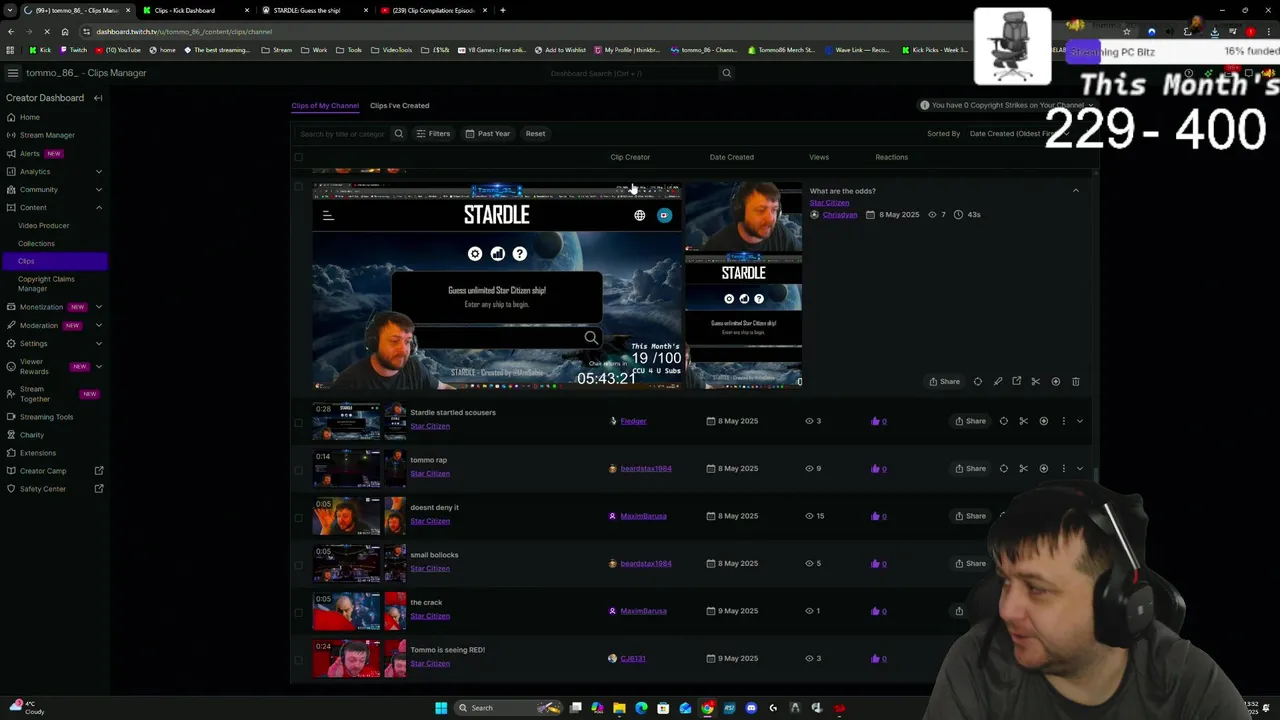Click circular target icon of expanded clip
The width and height of the screenshot is (1280, 720).
[x=978, y=381]
